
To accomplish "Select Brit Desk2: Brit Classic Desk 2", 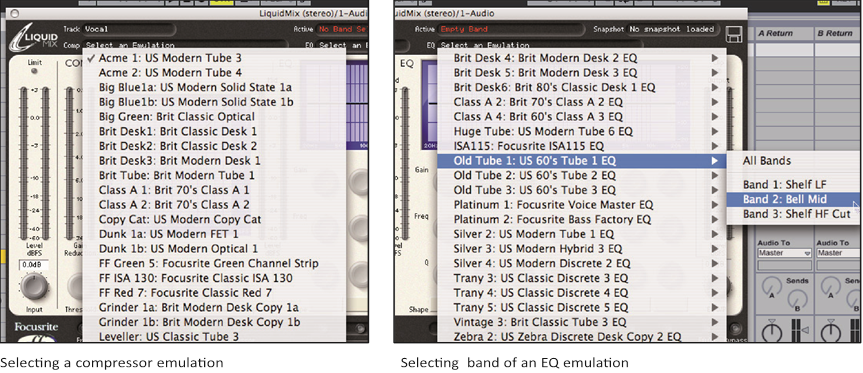I will click(x=215, y=146).
